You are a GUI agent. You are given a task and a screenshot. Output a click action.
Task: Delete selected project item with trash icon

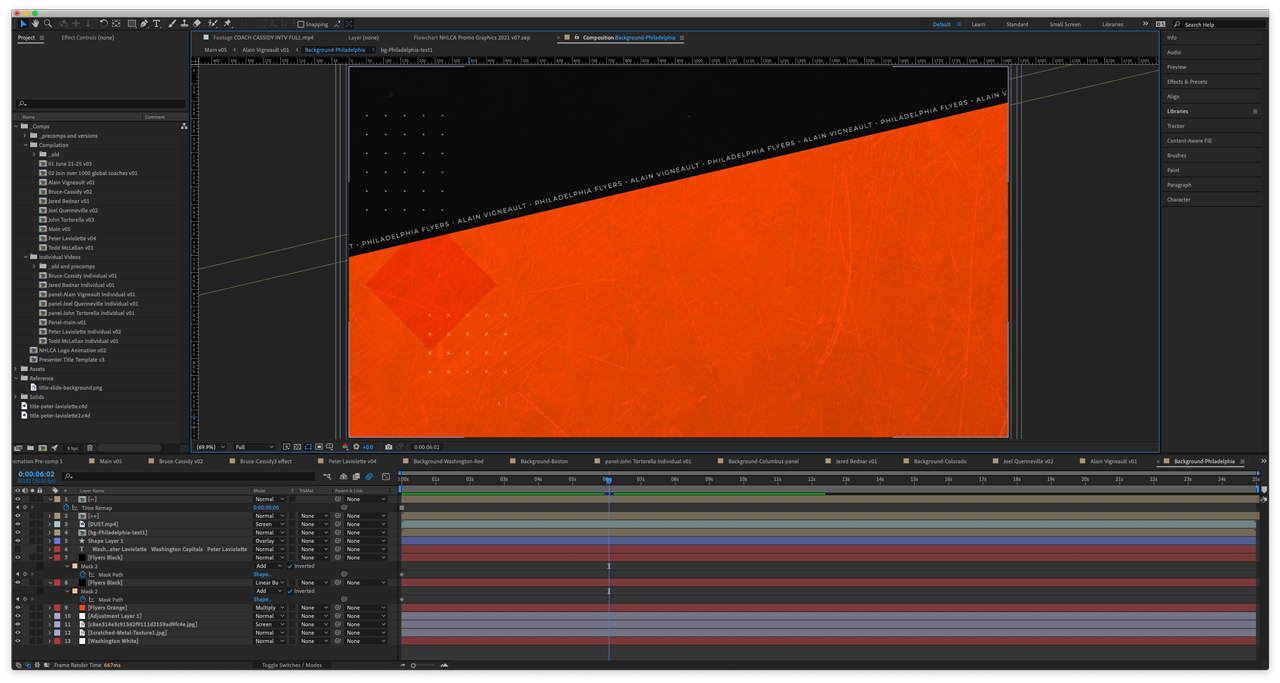coord(89,448)
